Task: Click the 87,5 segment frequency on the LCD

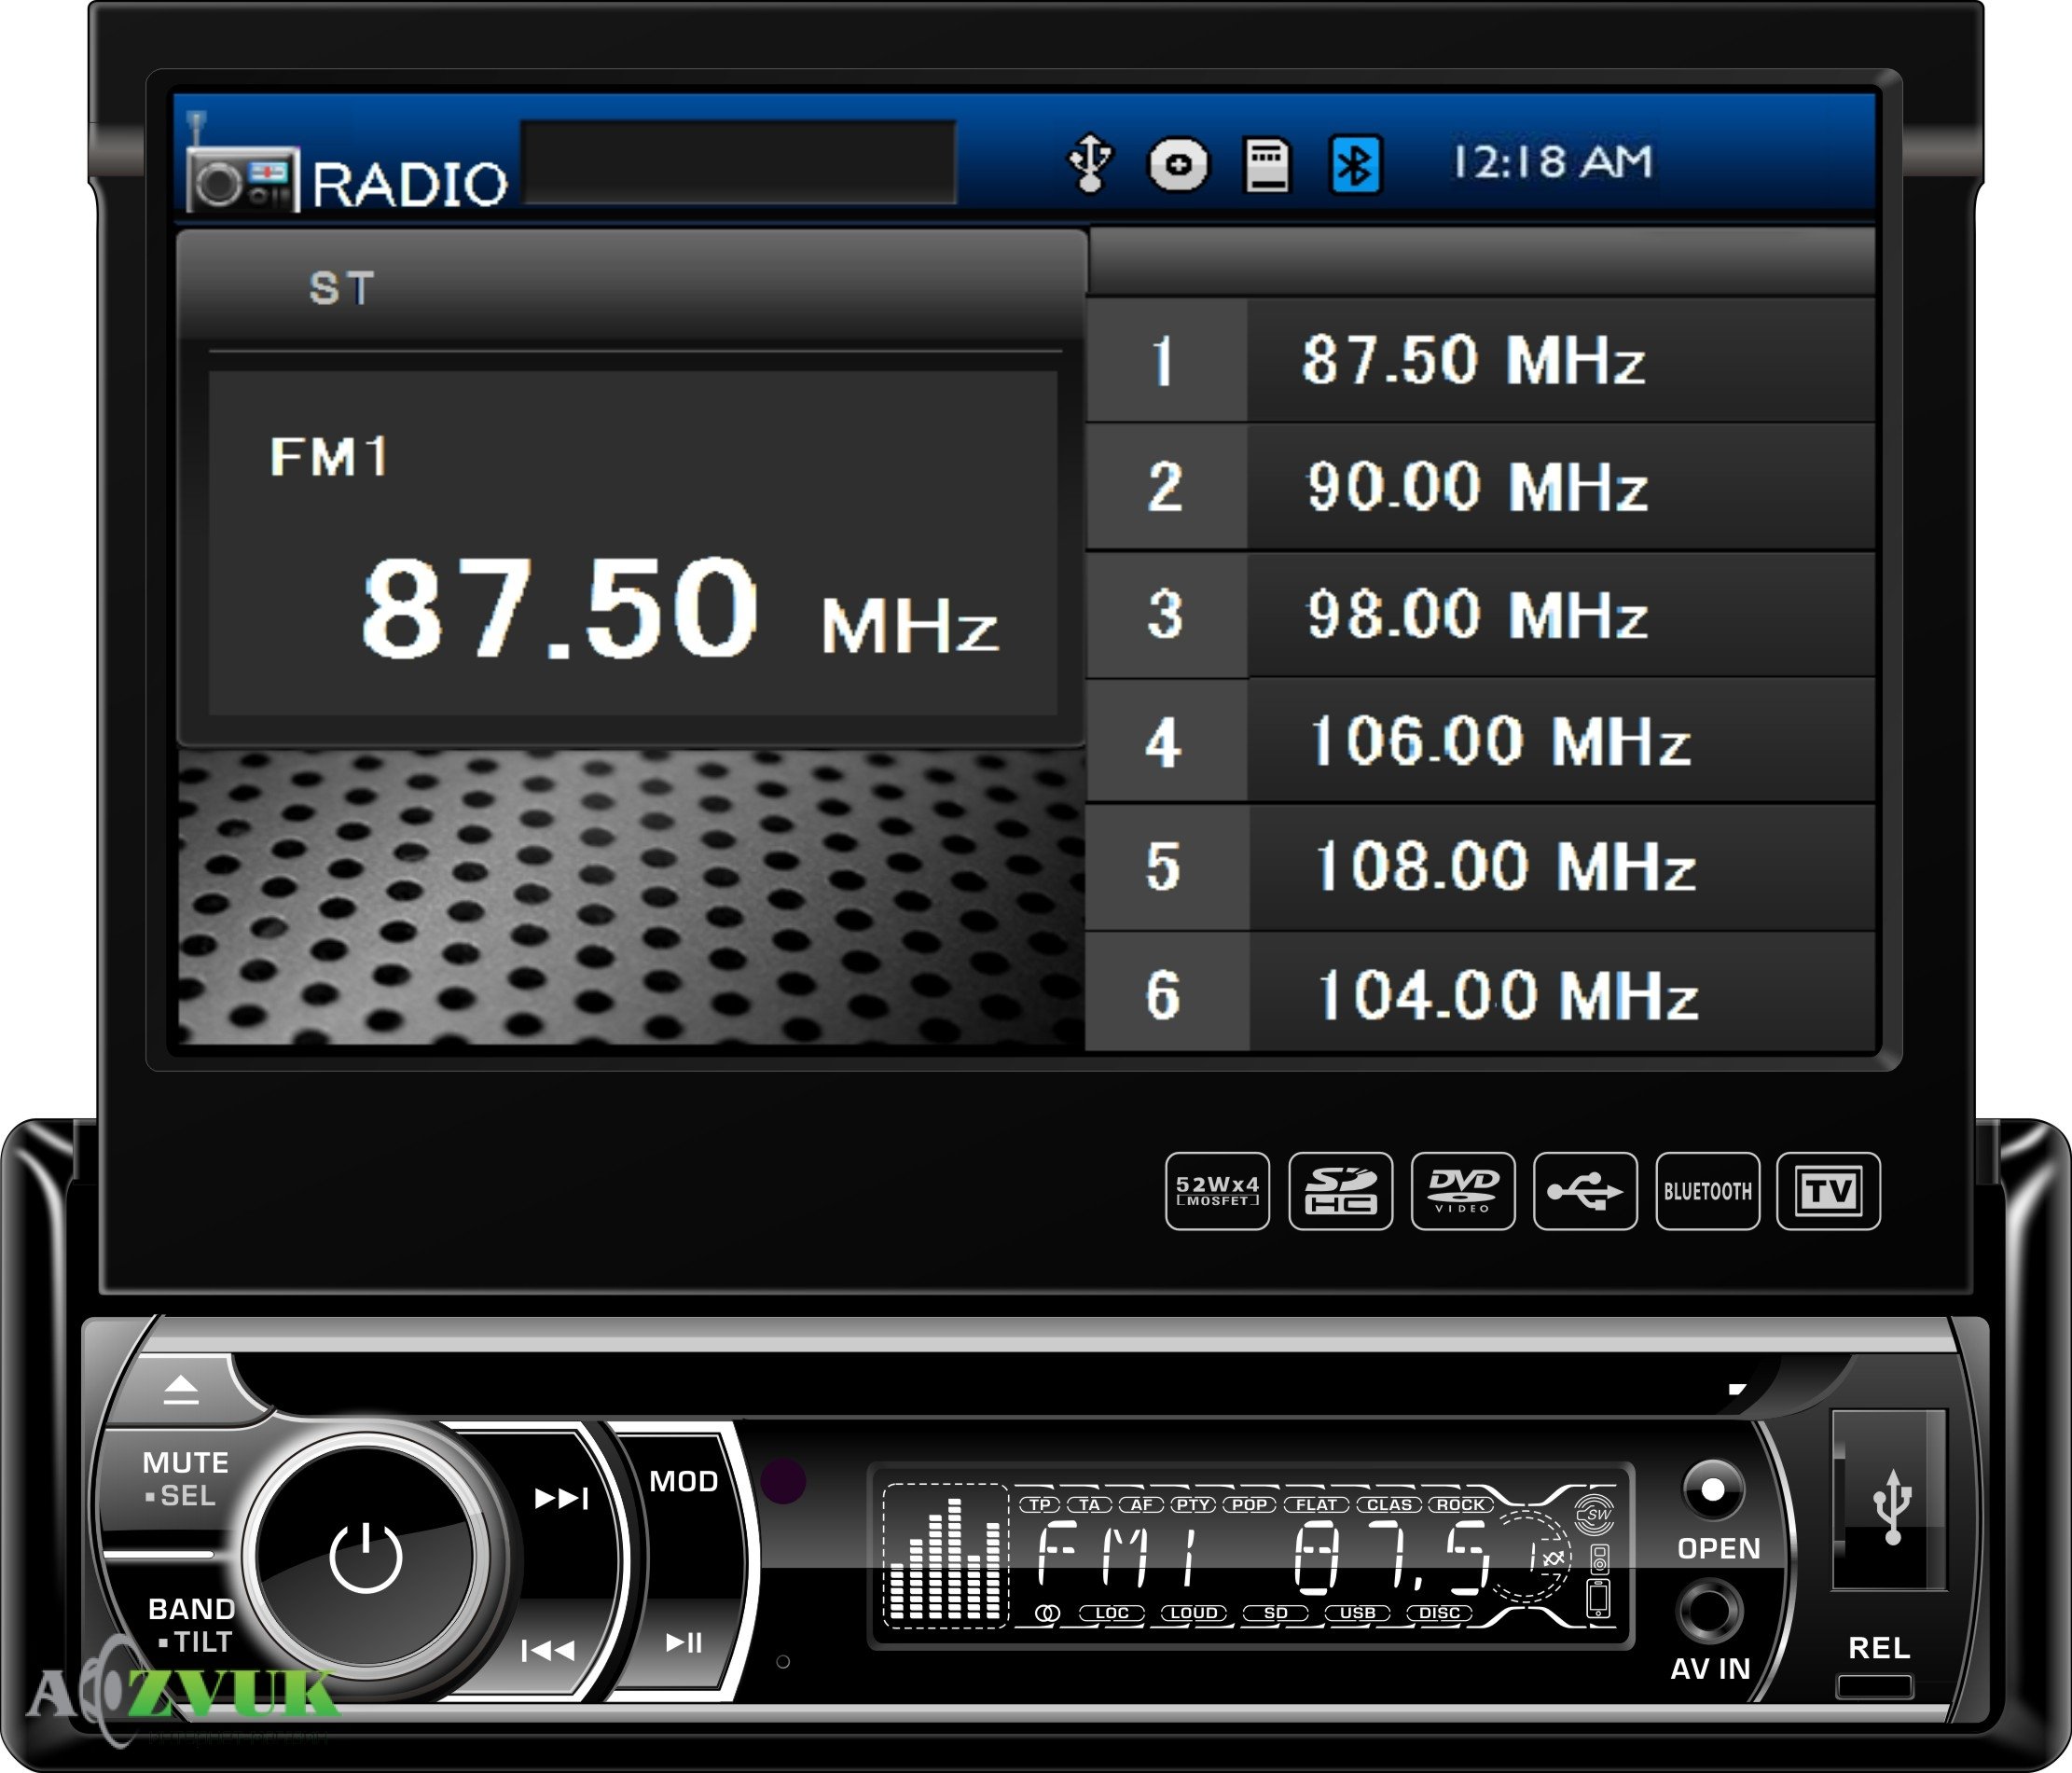Action: [x=1392, y=1558]
